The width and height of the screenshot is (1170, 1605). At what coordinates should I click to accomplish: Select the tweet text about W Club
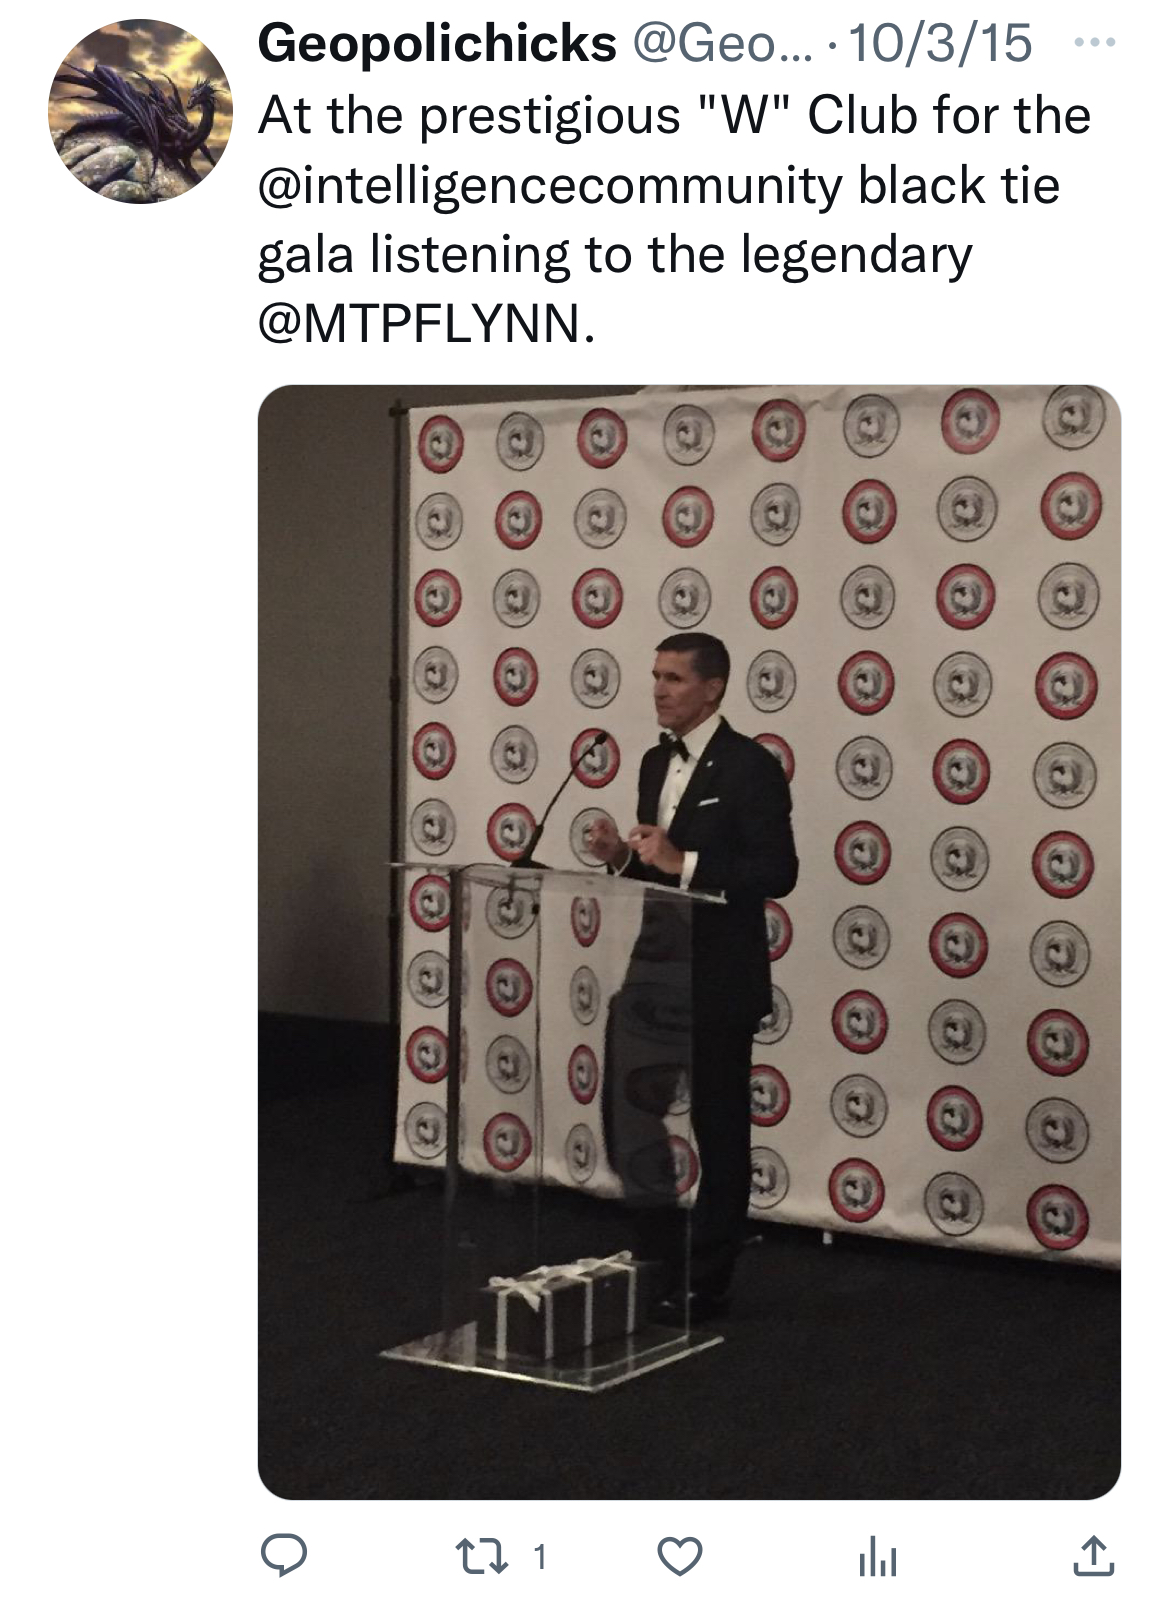point(675,220)
